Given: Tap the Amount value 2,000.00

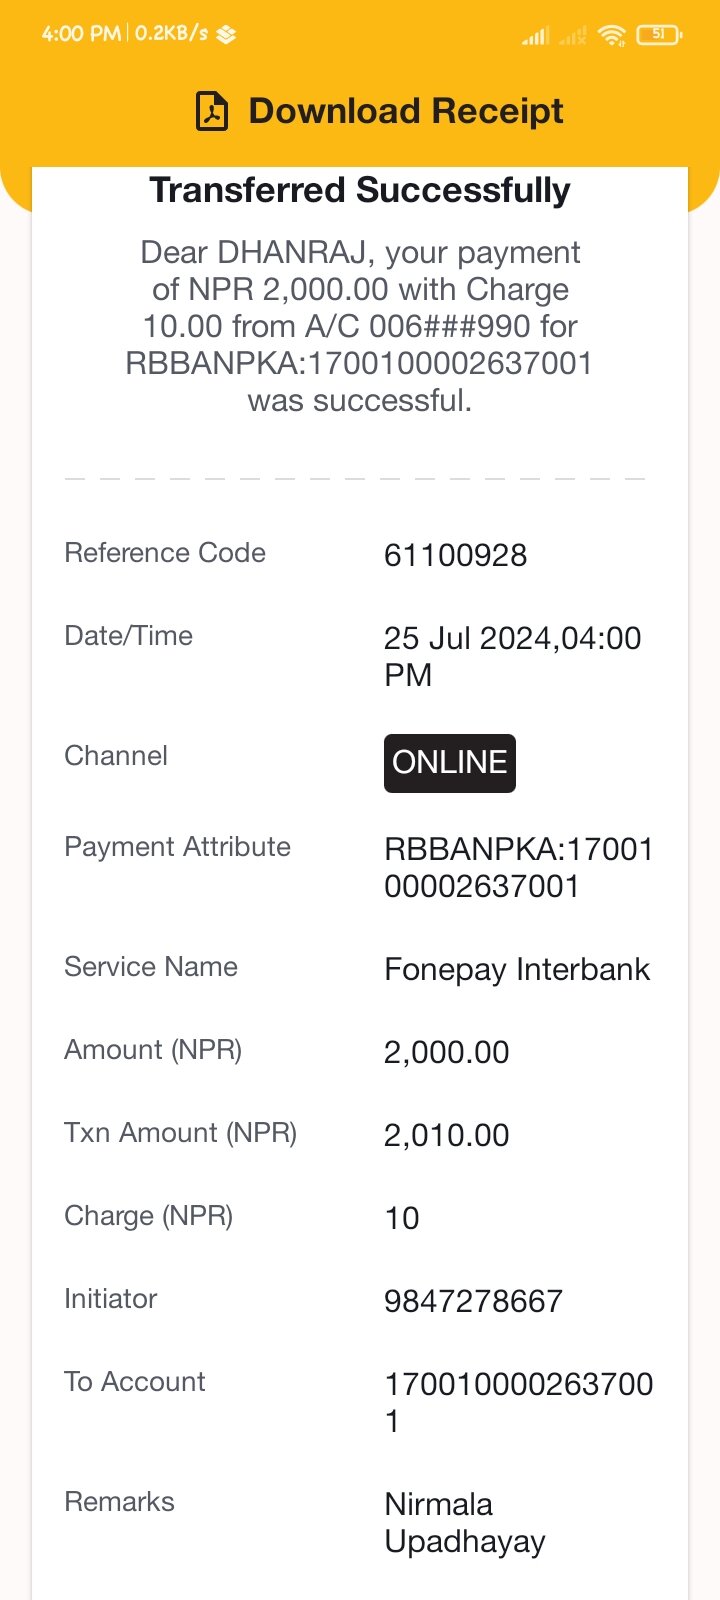Looking at the screenshot, I should click(447, 1052).
